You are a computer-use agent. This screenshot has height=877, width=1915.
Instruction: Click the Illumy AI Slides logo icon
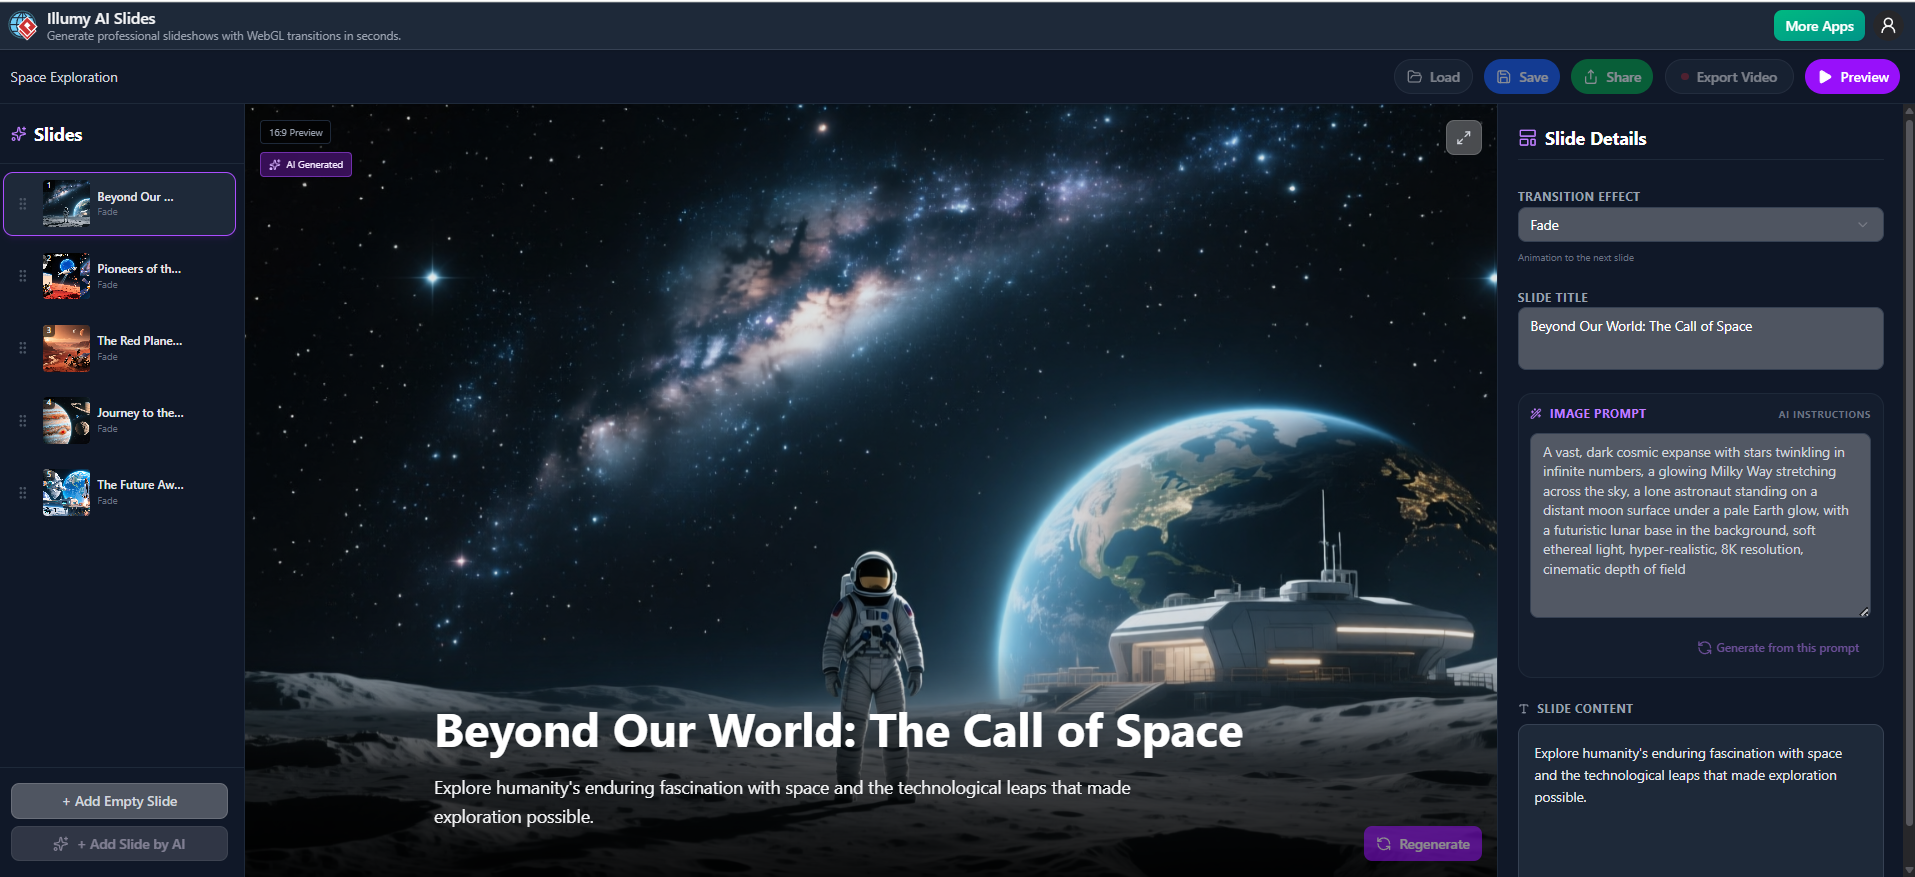click(23, 26)
